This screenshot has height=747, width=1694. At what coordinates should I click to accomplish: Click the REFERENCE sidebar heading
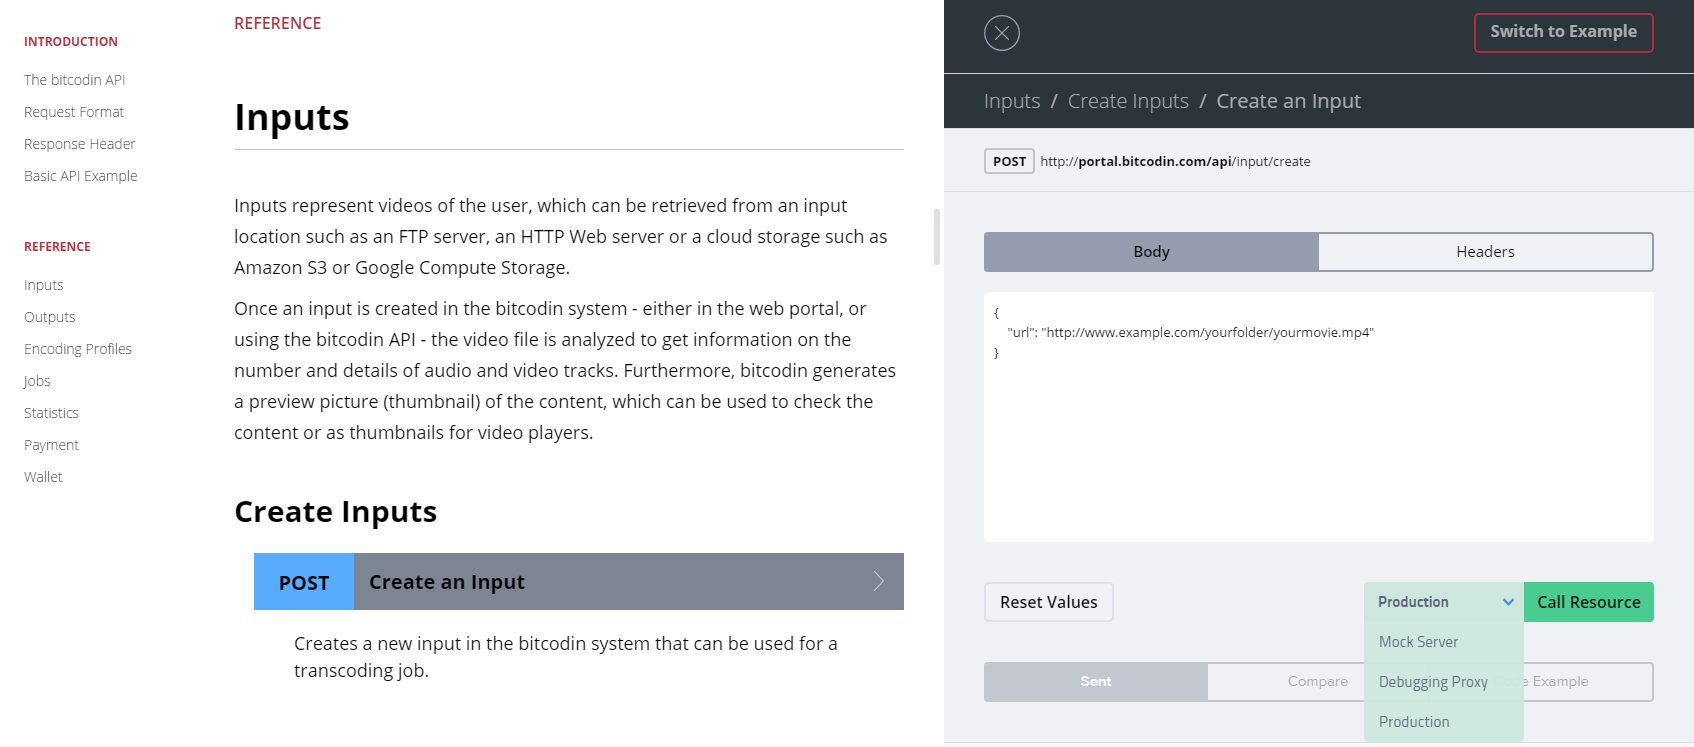(57, 247)
